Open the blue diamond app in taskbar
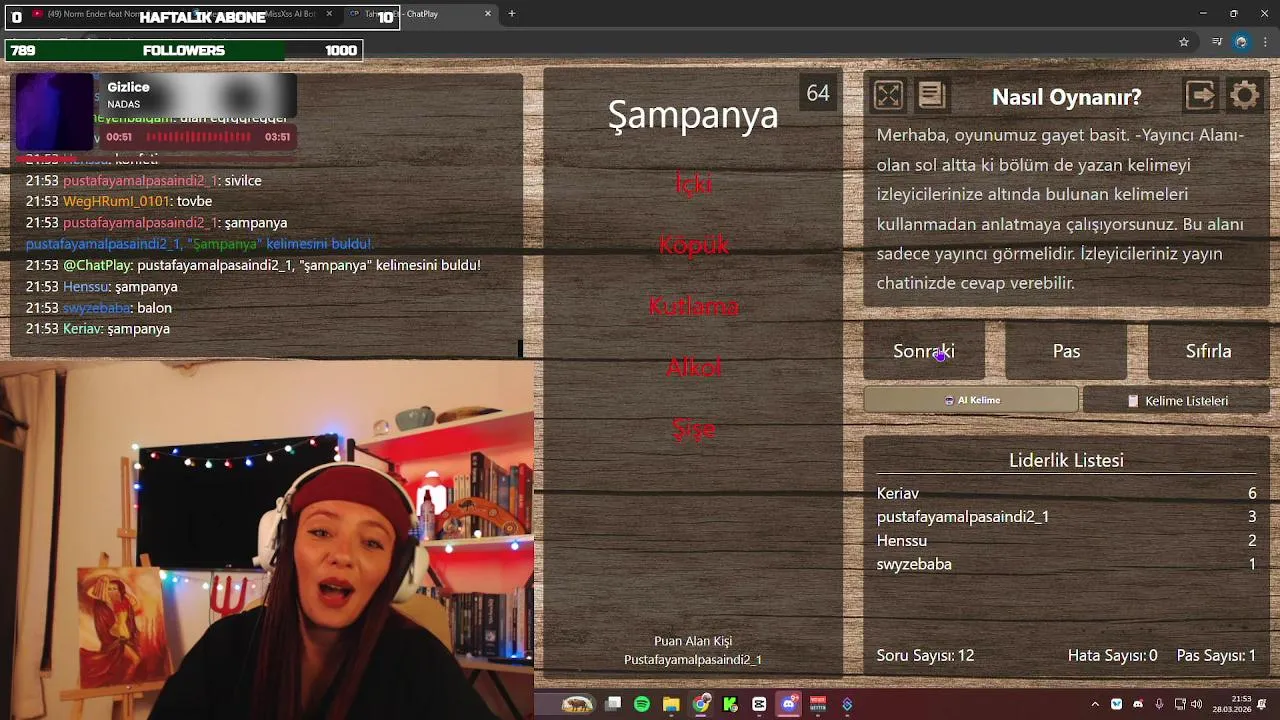 click(x=847, y=704)
